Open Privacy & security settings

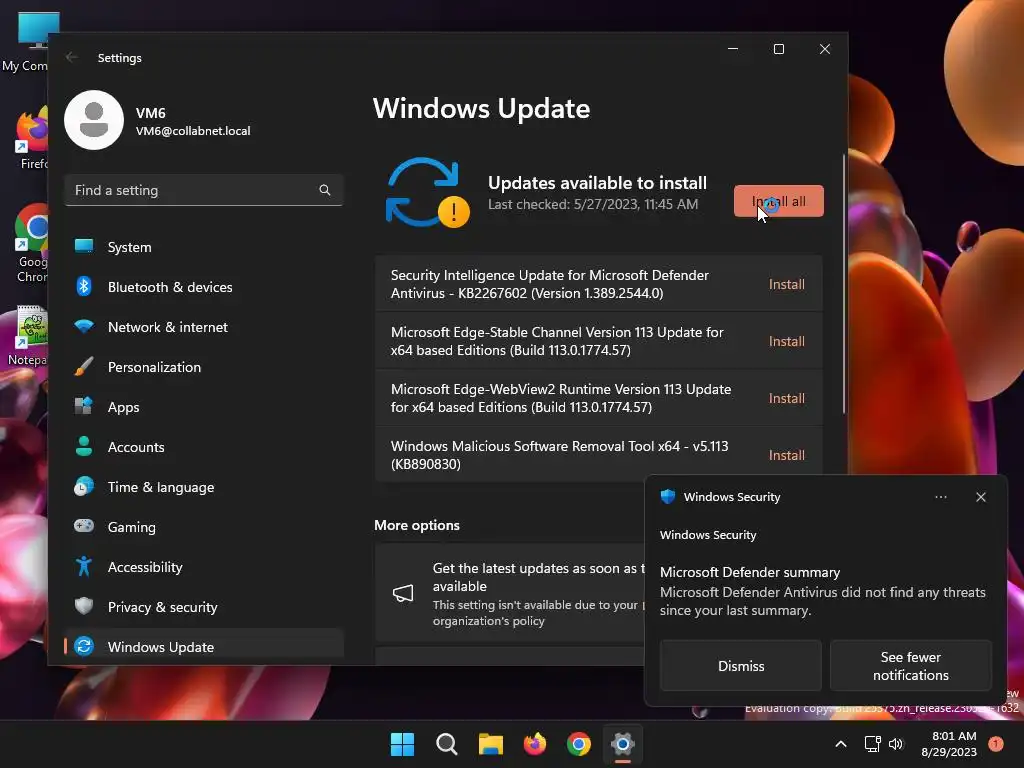click(204, 607)
